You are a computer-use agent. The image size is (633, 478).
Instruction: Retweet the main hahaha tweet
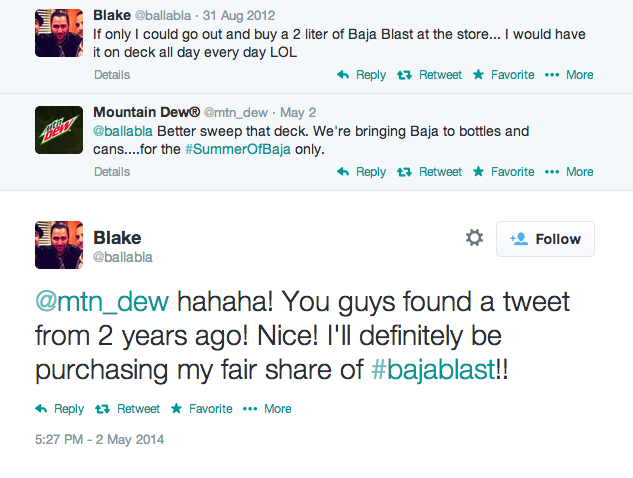tap(128, 408)
